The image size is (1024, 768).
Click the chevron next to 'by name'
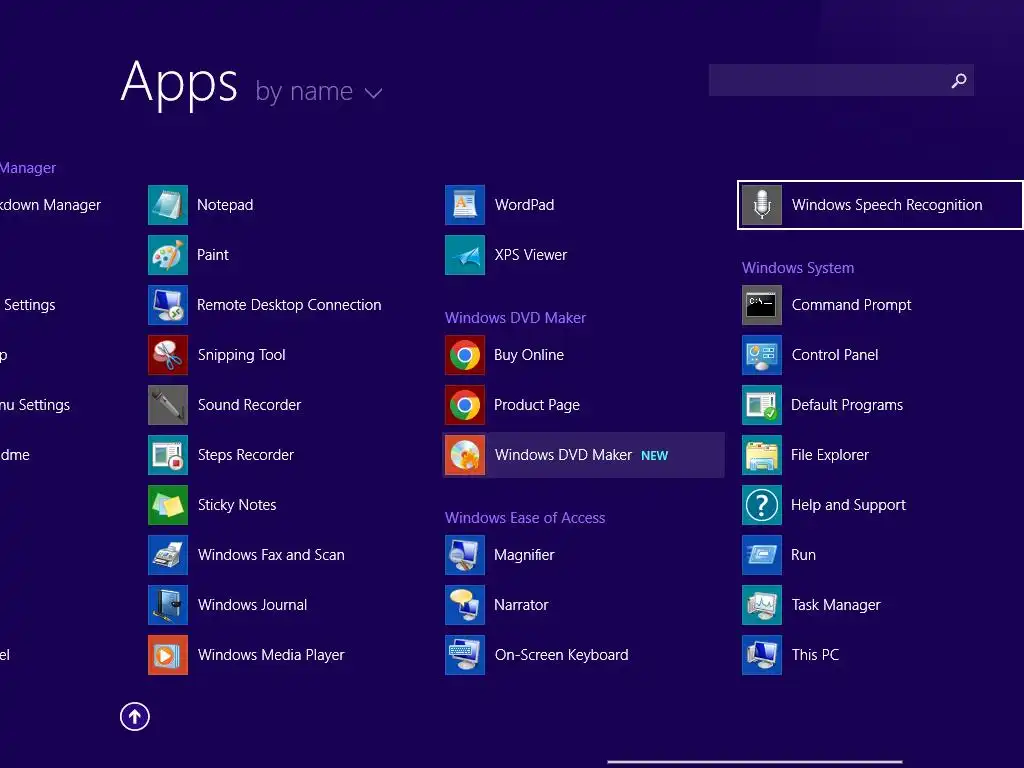tap(374, 93)
